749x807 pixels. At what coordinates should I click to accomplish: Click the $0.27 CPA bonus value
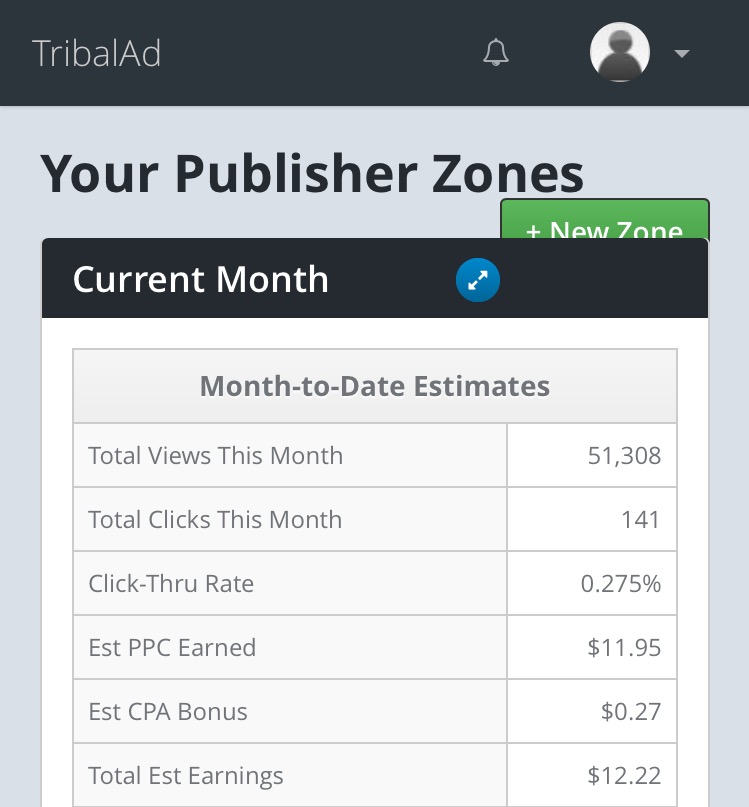point(631,712)
